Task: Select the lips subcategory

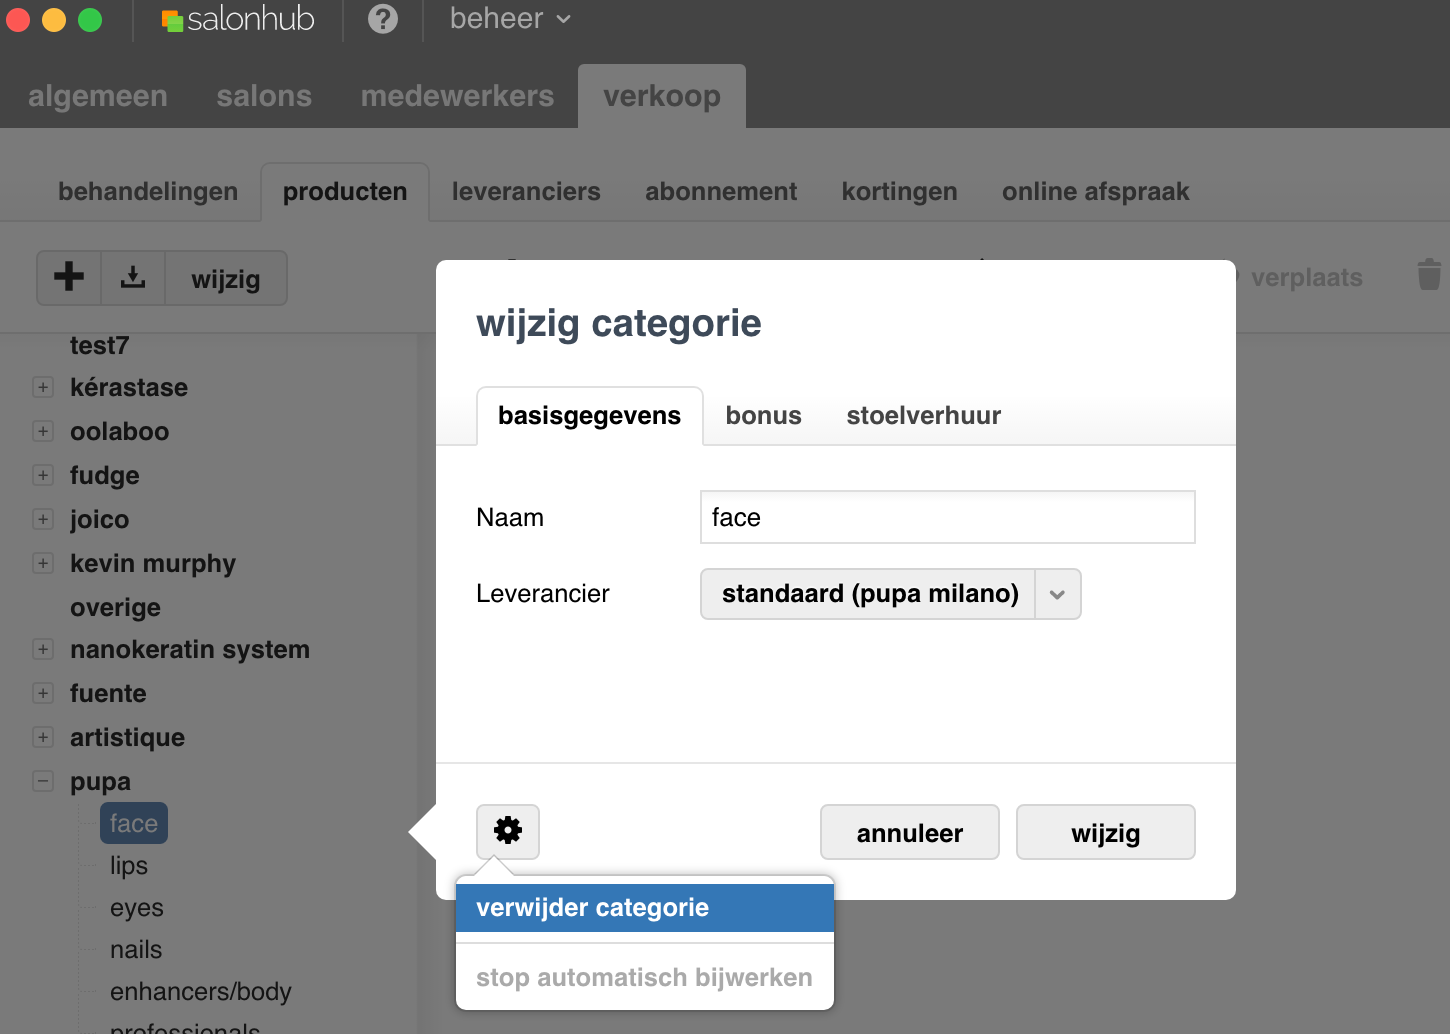Action: (x=129, y=866)
